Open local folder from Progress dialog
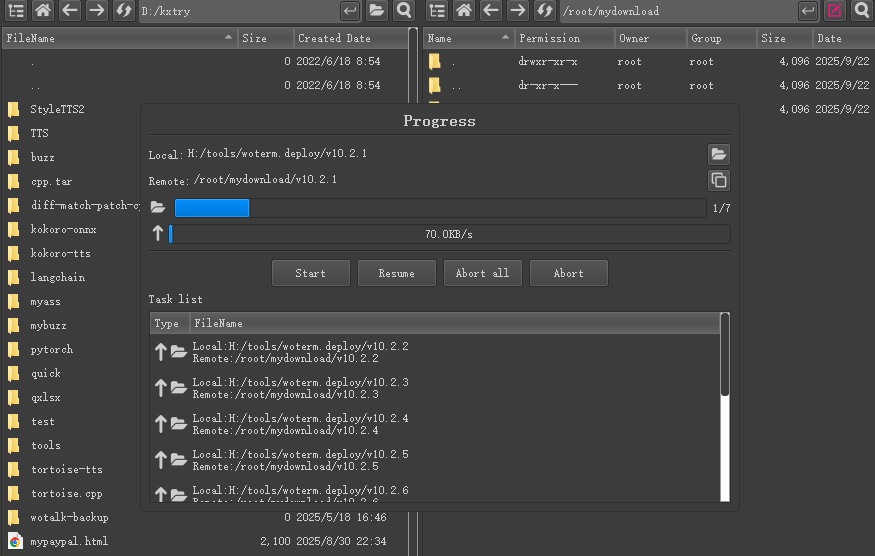 point(718,154)
